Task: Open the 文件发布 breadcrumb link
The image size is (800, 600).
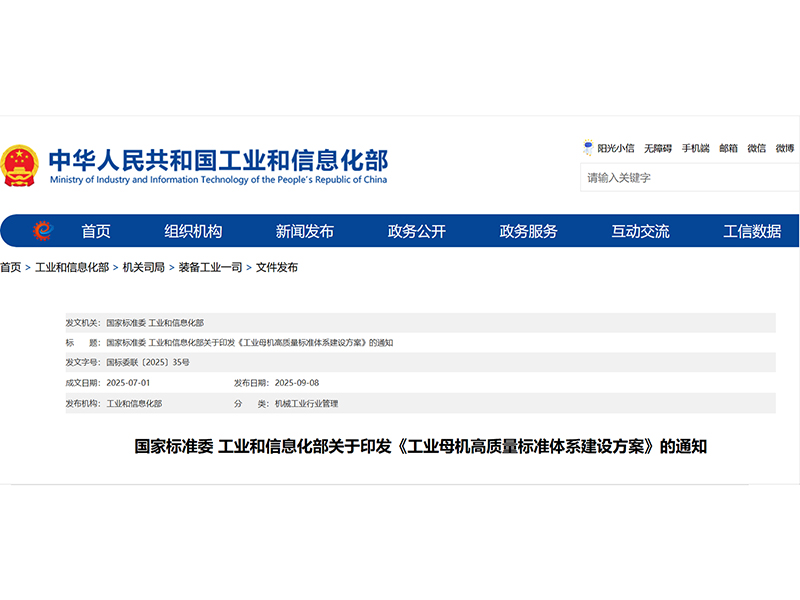Action: click(277, 267)
